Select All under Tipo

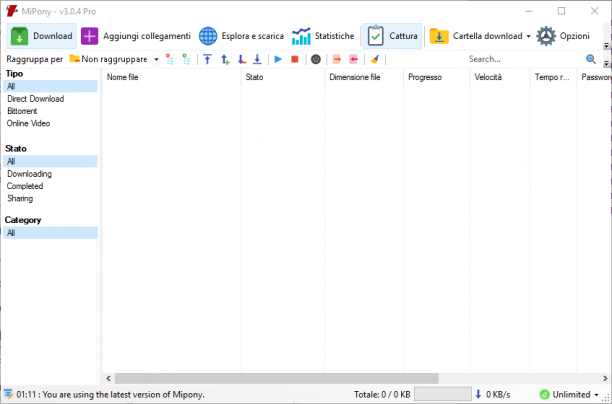tap(50, 86)
